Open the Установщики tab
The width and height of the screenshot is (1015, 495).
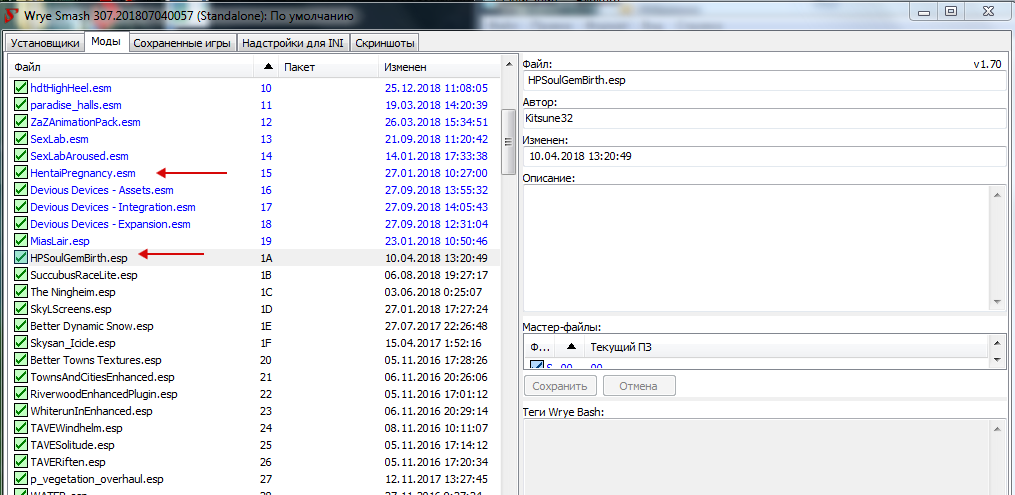click(x=44, y=43)
